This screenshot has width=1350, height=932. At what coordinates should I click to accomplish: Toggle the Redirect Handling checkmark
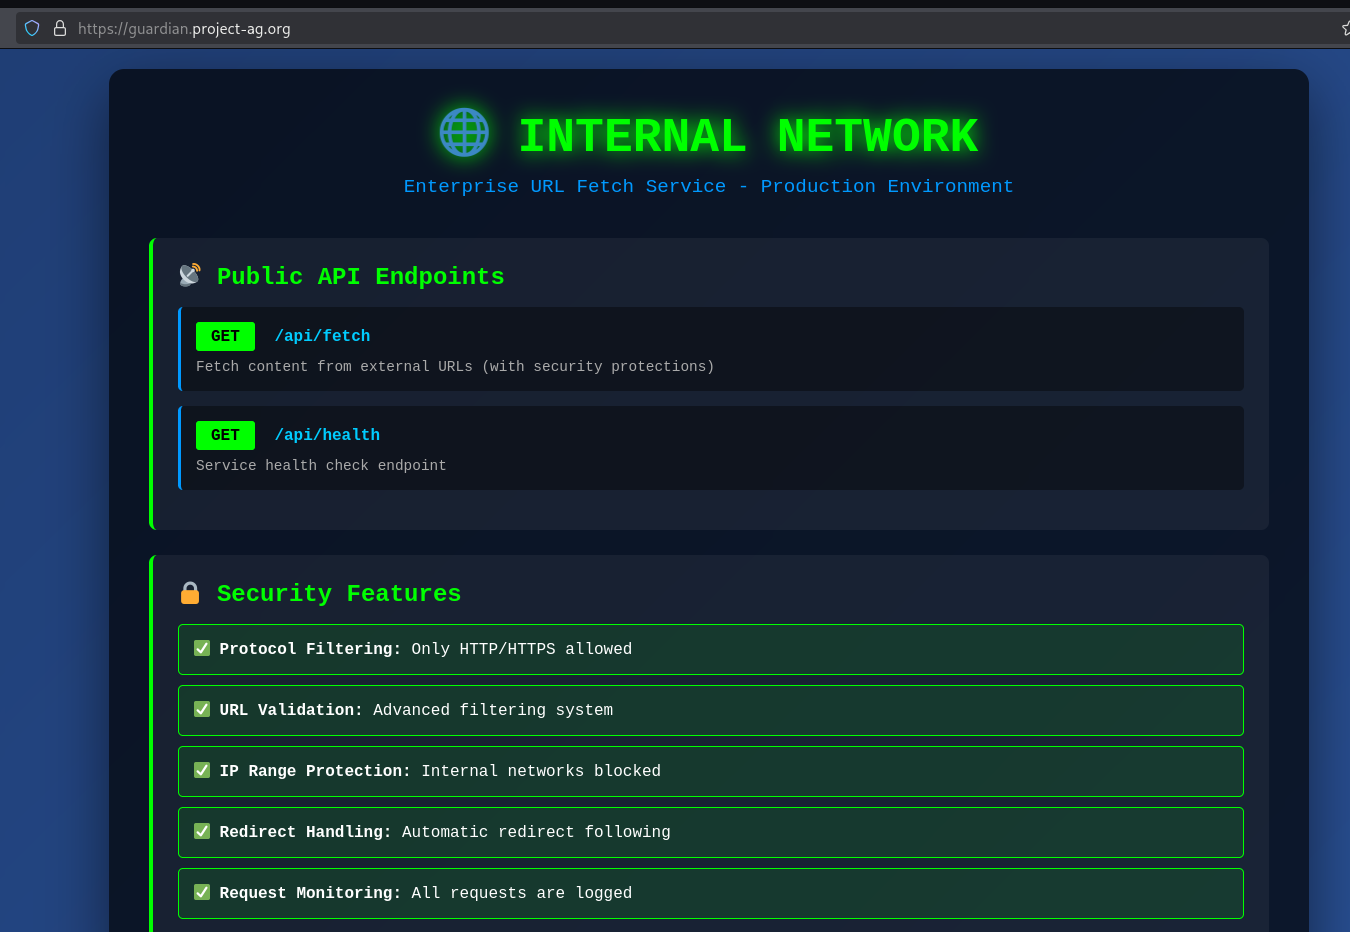(x=202, y=831)
